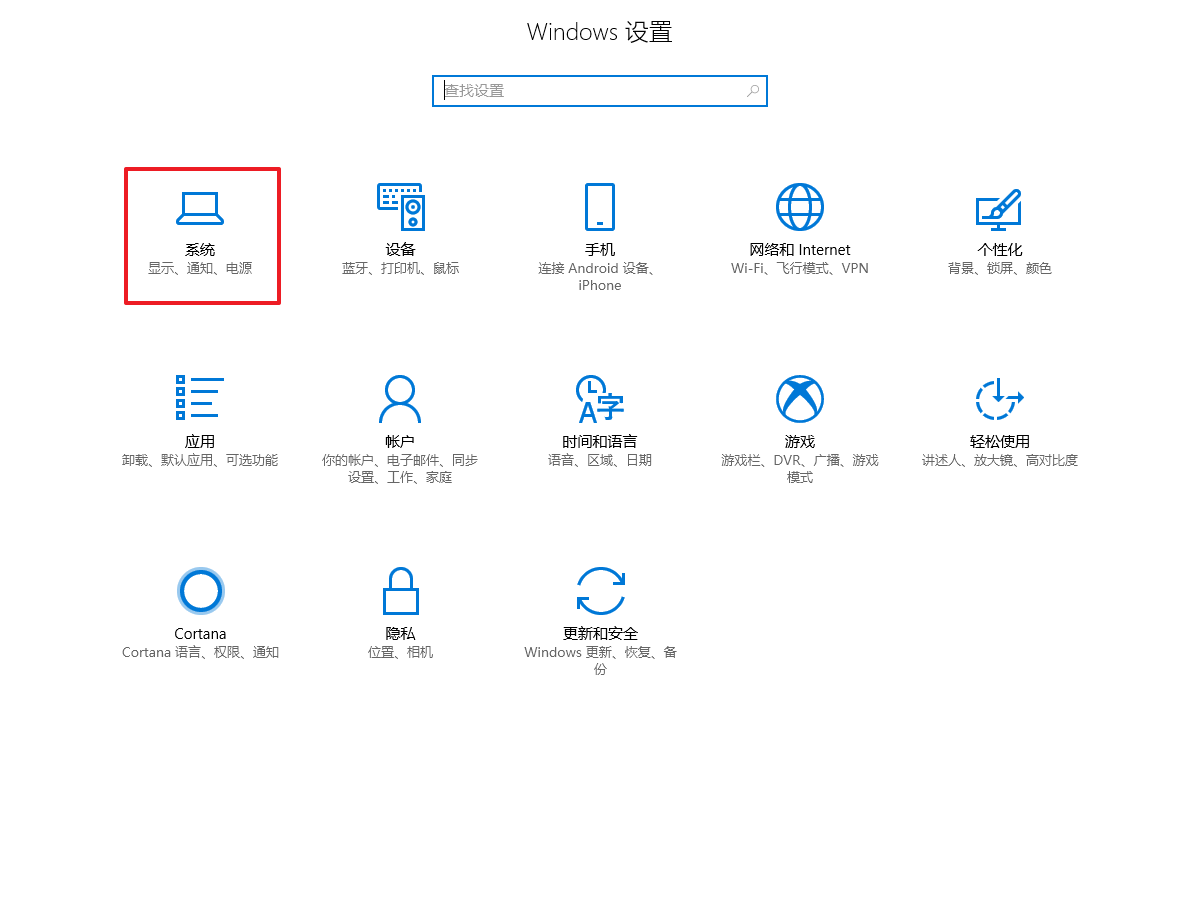The image size is (1200, 900).
Task: Focus the 查找设置 search field
Action: (x=590, y=91)
